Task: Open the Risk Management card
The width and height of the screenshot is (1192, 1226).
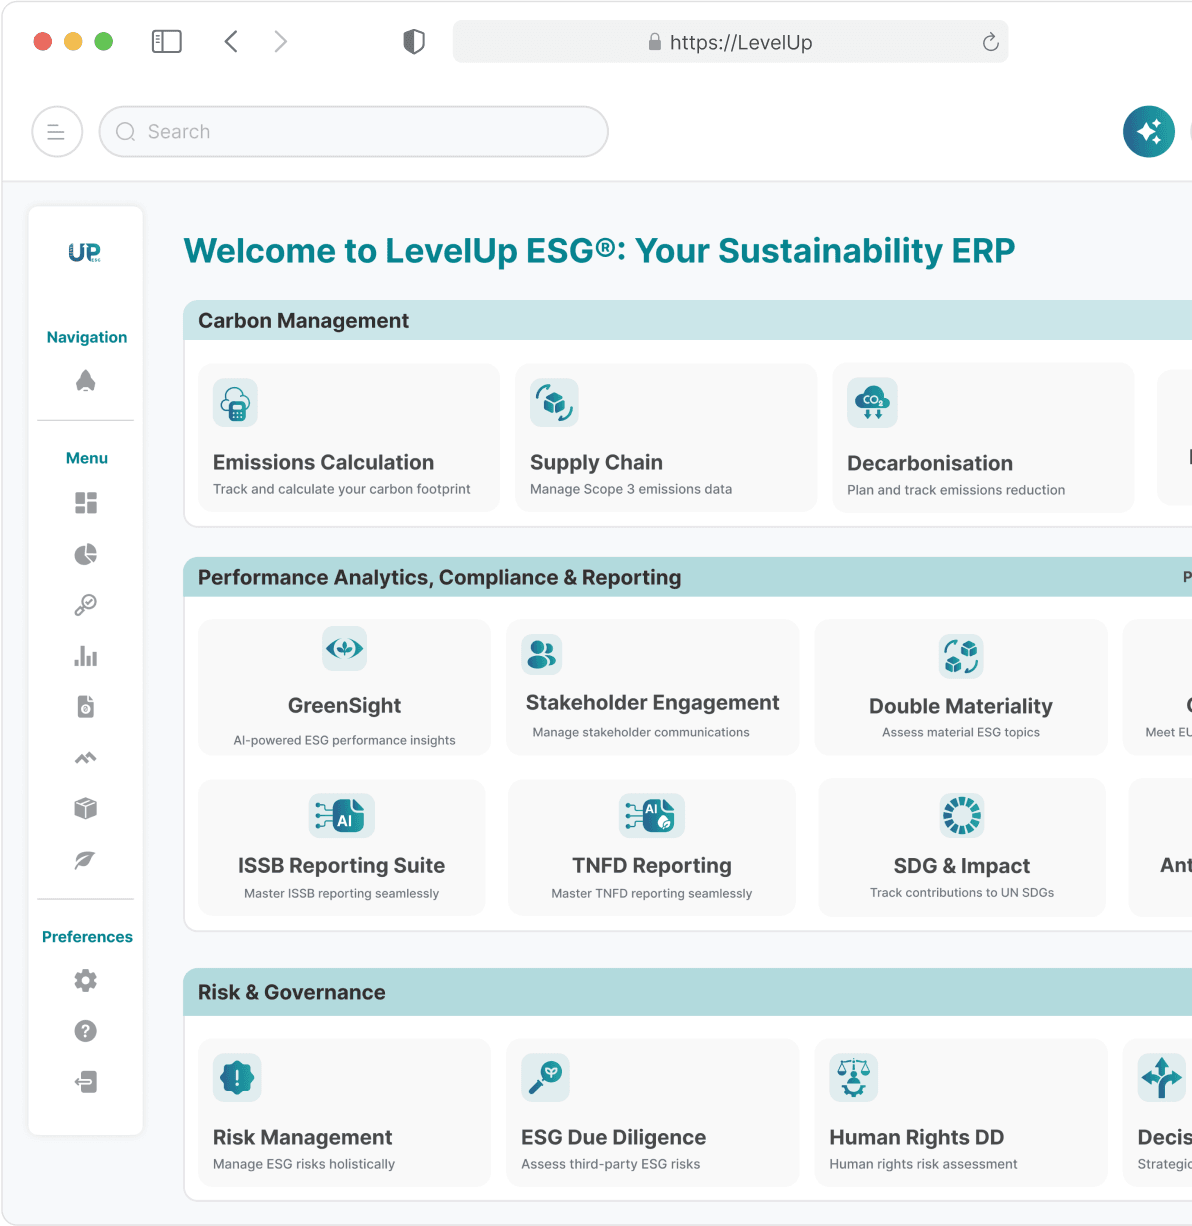Action: (x=344, y=1113)
